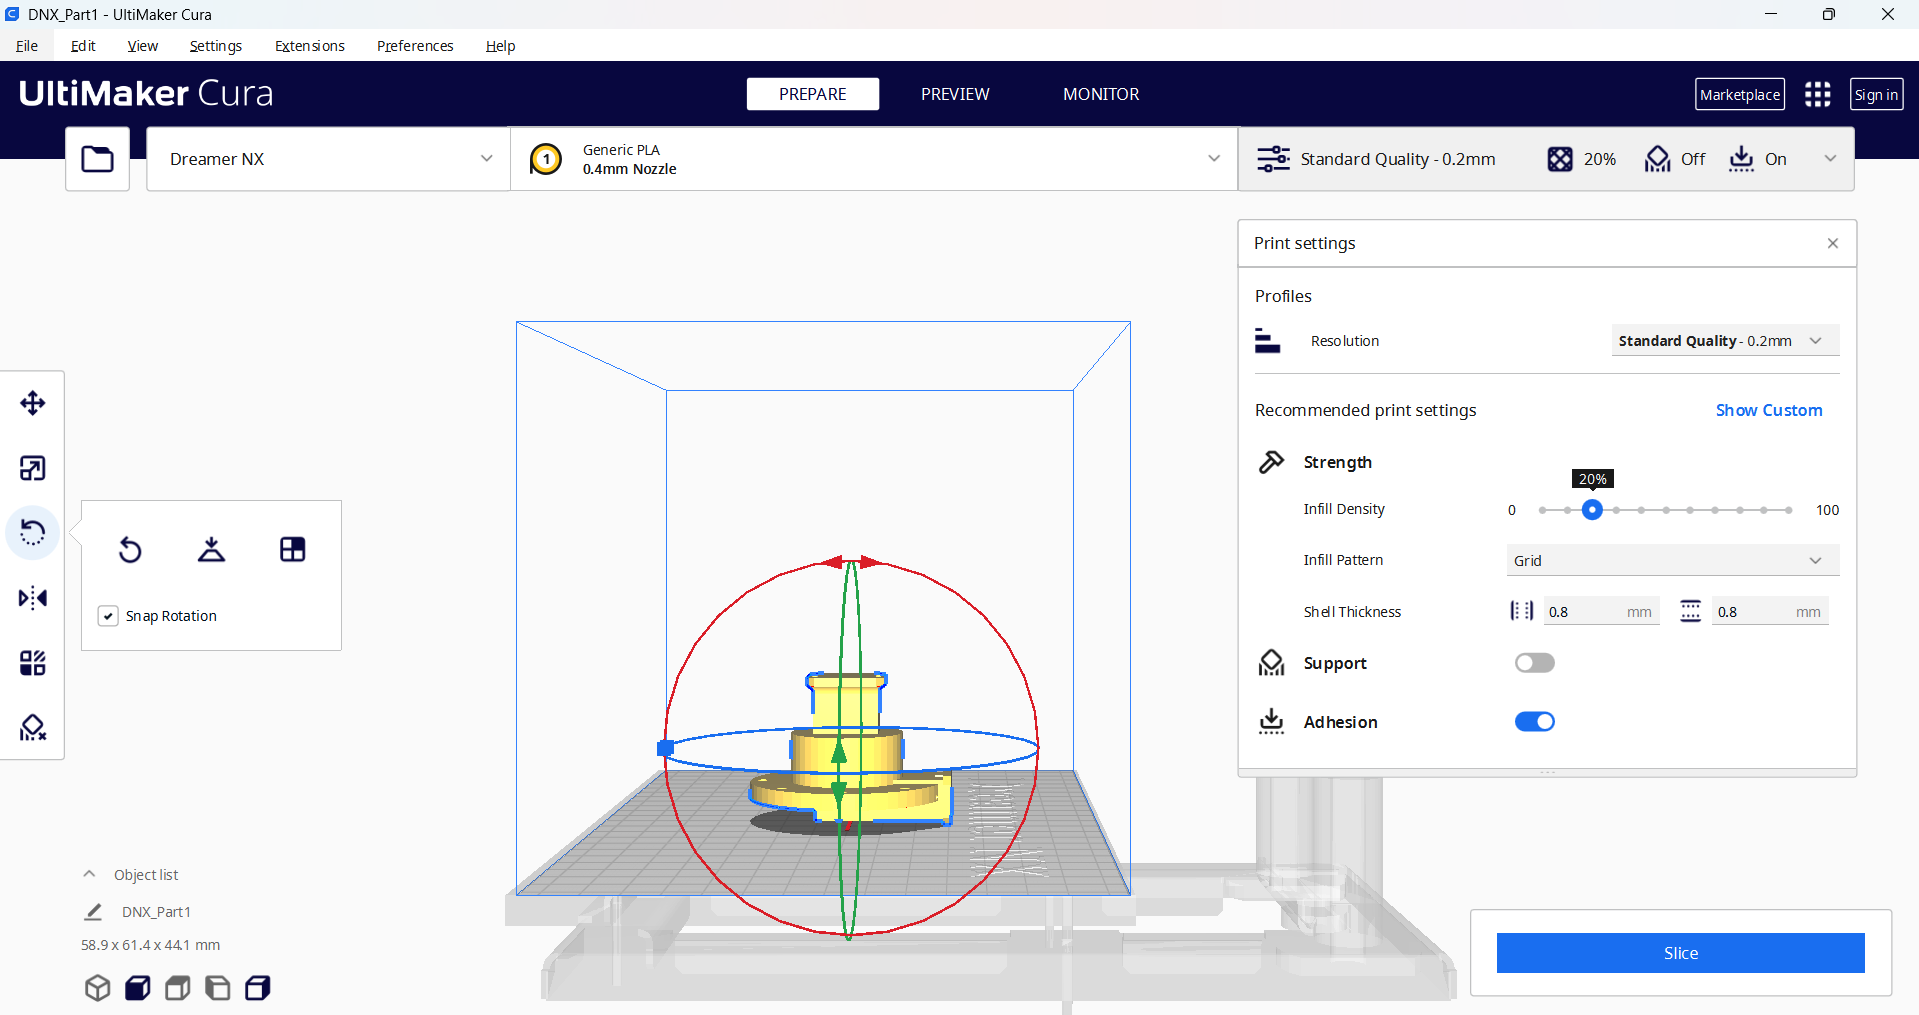Viewport: 1919px width, 1015px height.
Task: Click the Standard Quality - 0.2mm header text
Action: click(x=1398, y=159)
